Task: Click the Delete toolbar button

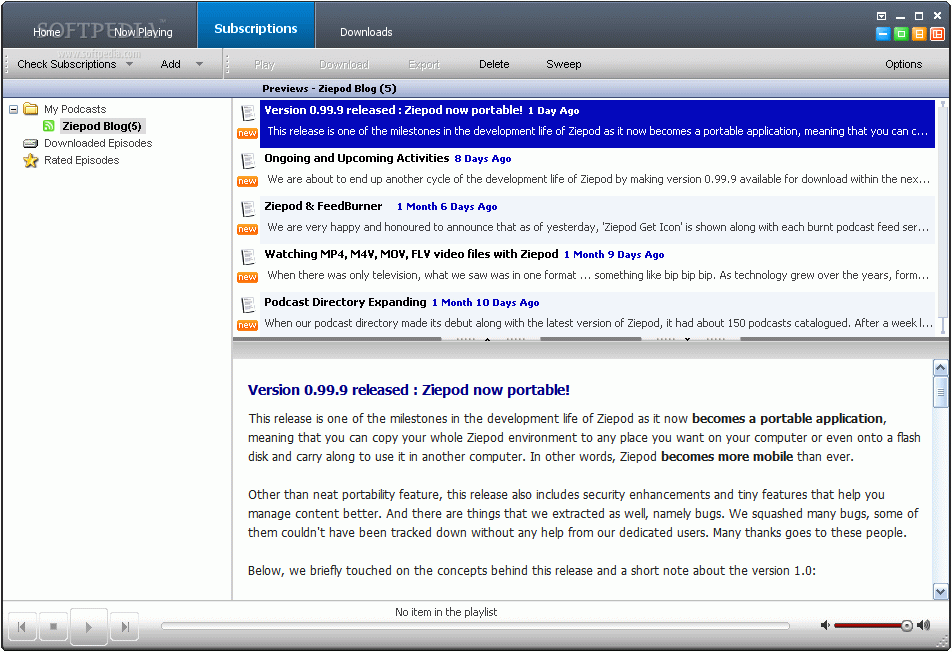Action: pos(494,64)
